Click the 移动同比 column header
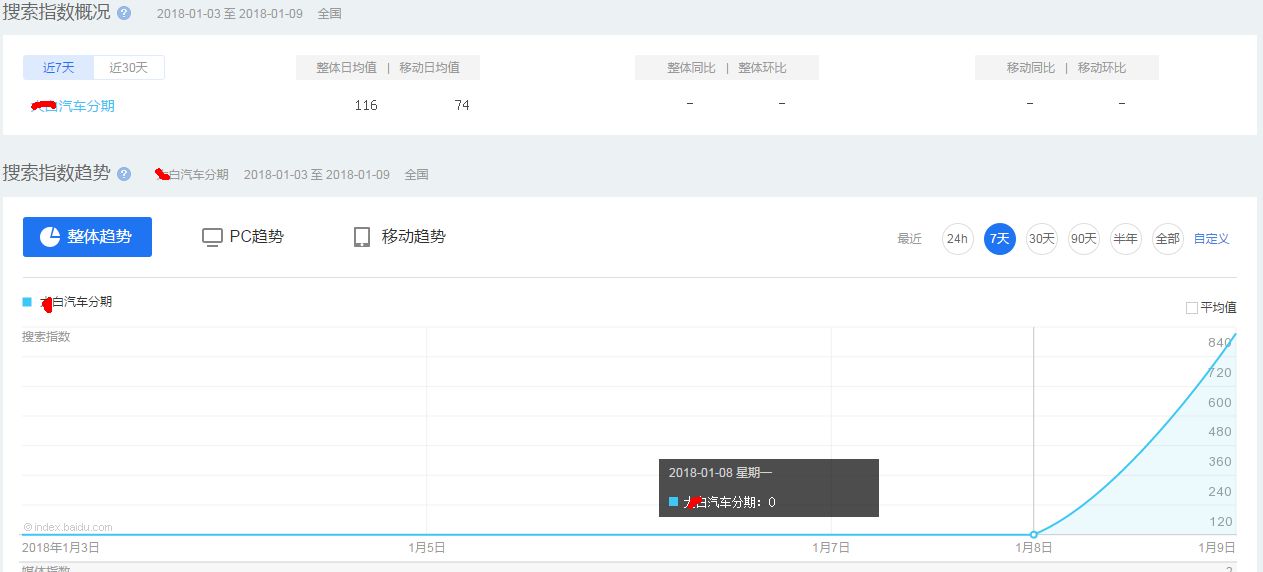This screenshot has width=1263, height=572. [x=1030, y=68]
